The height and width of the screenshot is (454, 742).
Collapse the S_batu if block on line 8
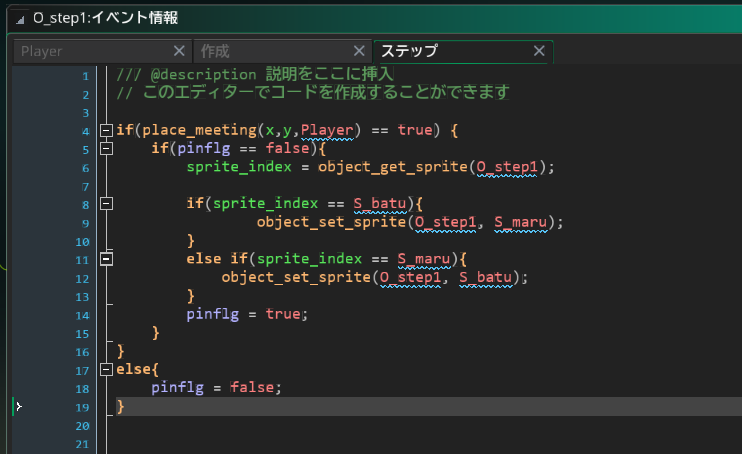point(107,203)
